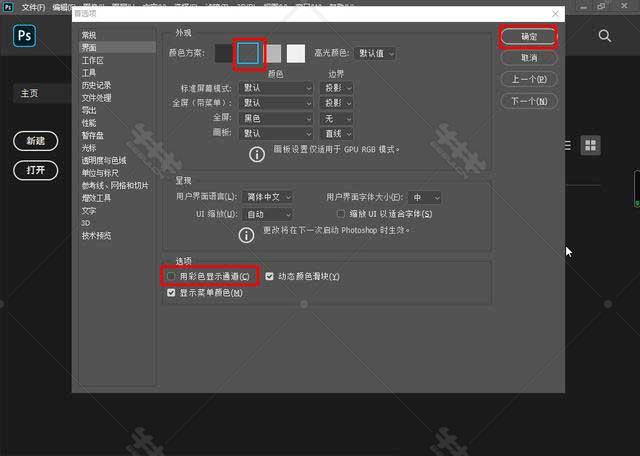Toggle 动态颜色滑块 checkbox

(x=269, y=276)
